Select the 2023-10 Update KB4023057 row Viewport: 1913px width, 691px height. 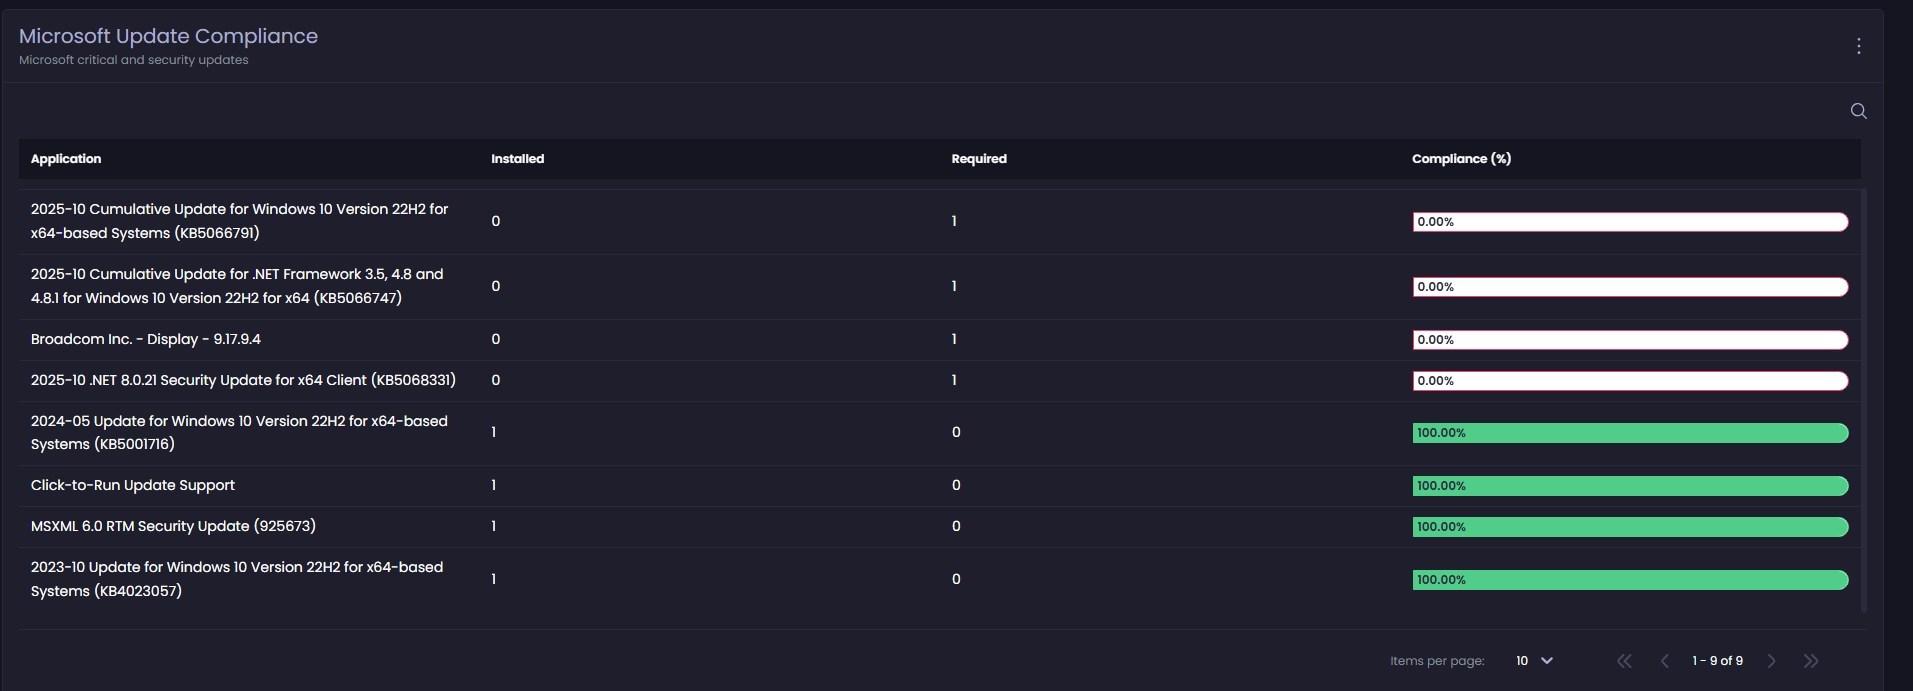click(236, 579)
